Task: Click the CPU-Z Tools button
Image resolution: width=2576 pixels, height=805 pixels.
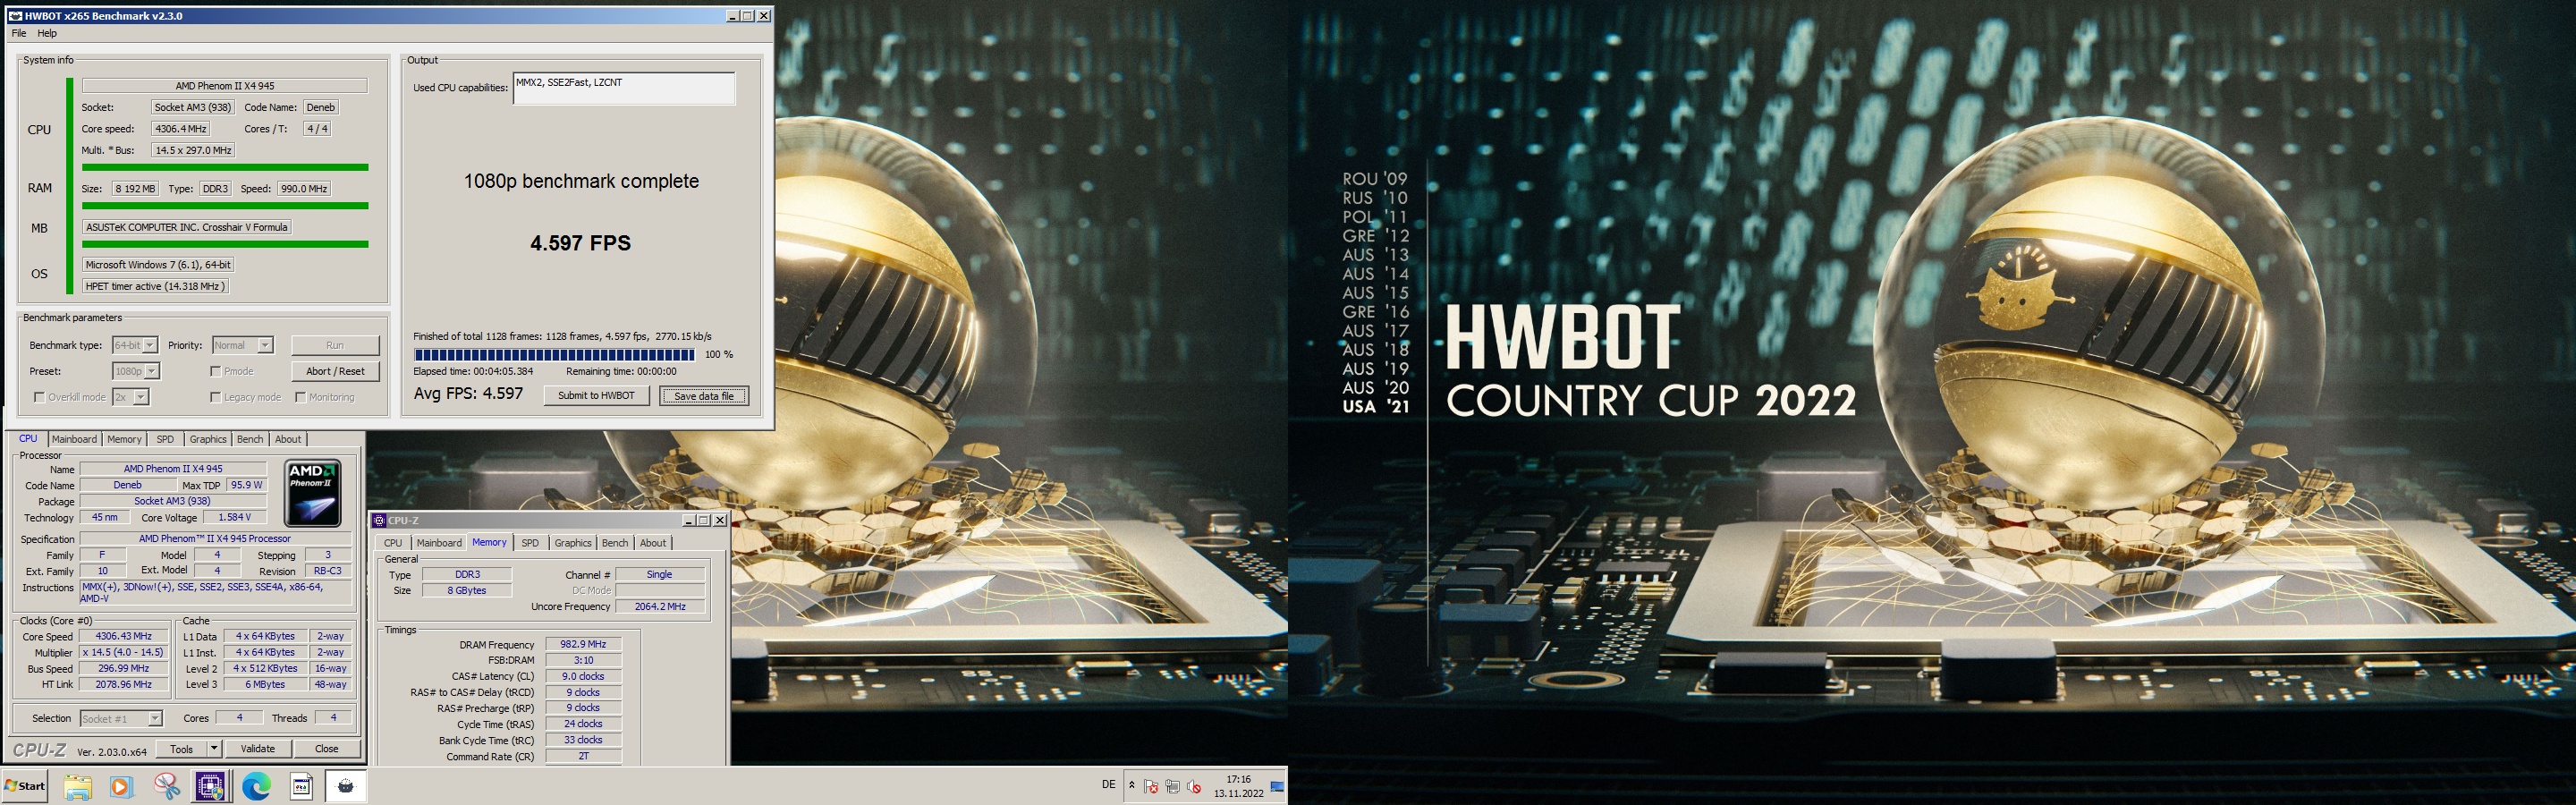Action: (181, 749)
